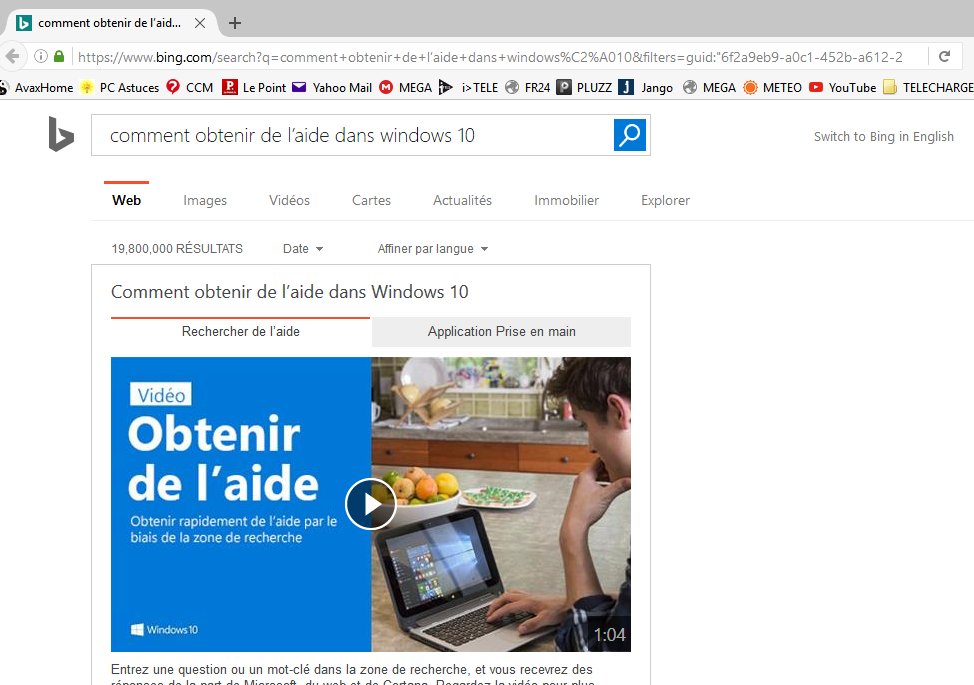Expand the Date filter dropdown
The image size is (974, 685).
click(303, 248)
